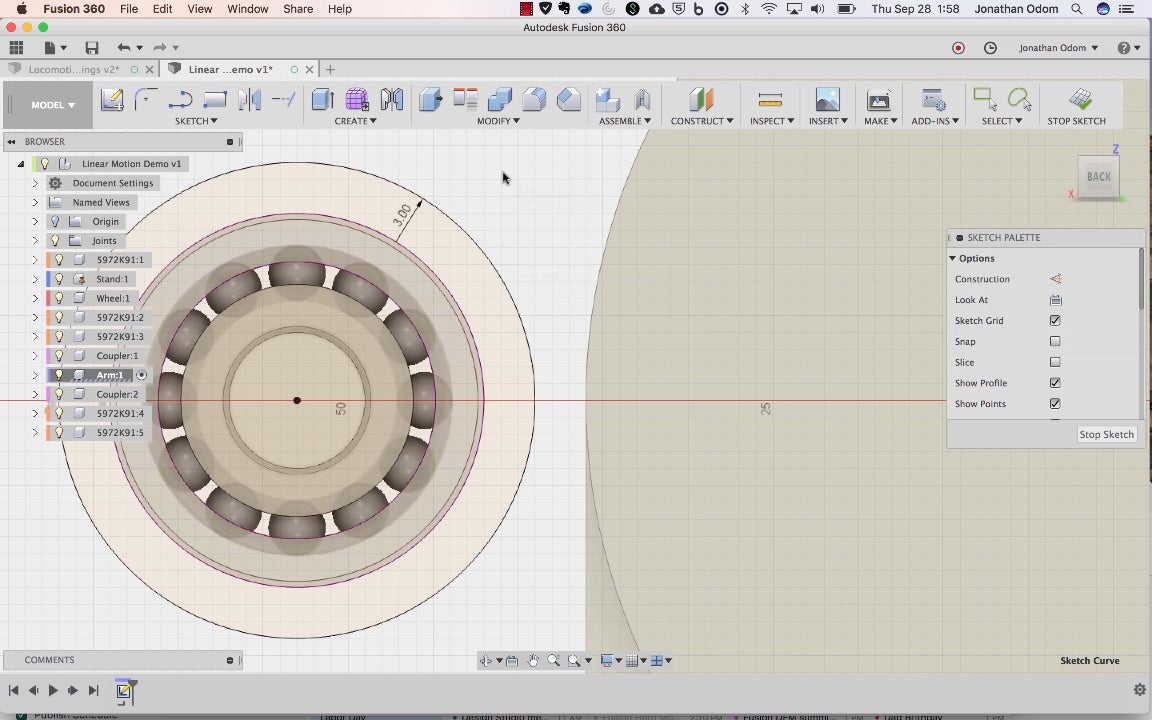The height and width of the screenshot is (720, 1152).
Task: Expand the Named Views folder
Action: point(35,202)
